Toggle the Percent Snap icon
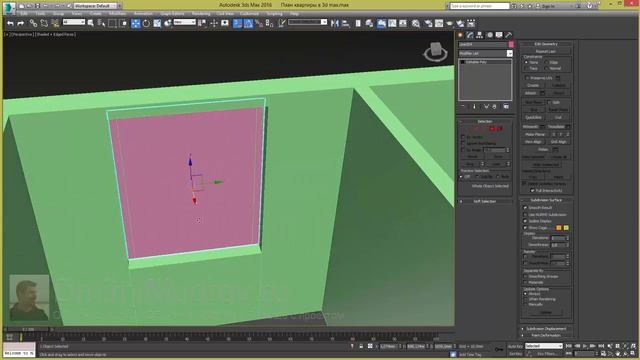 pos(259,24)
